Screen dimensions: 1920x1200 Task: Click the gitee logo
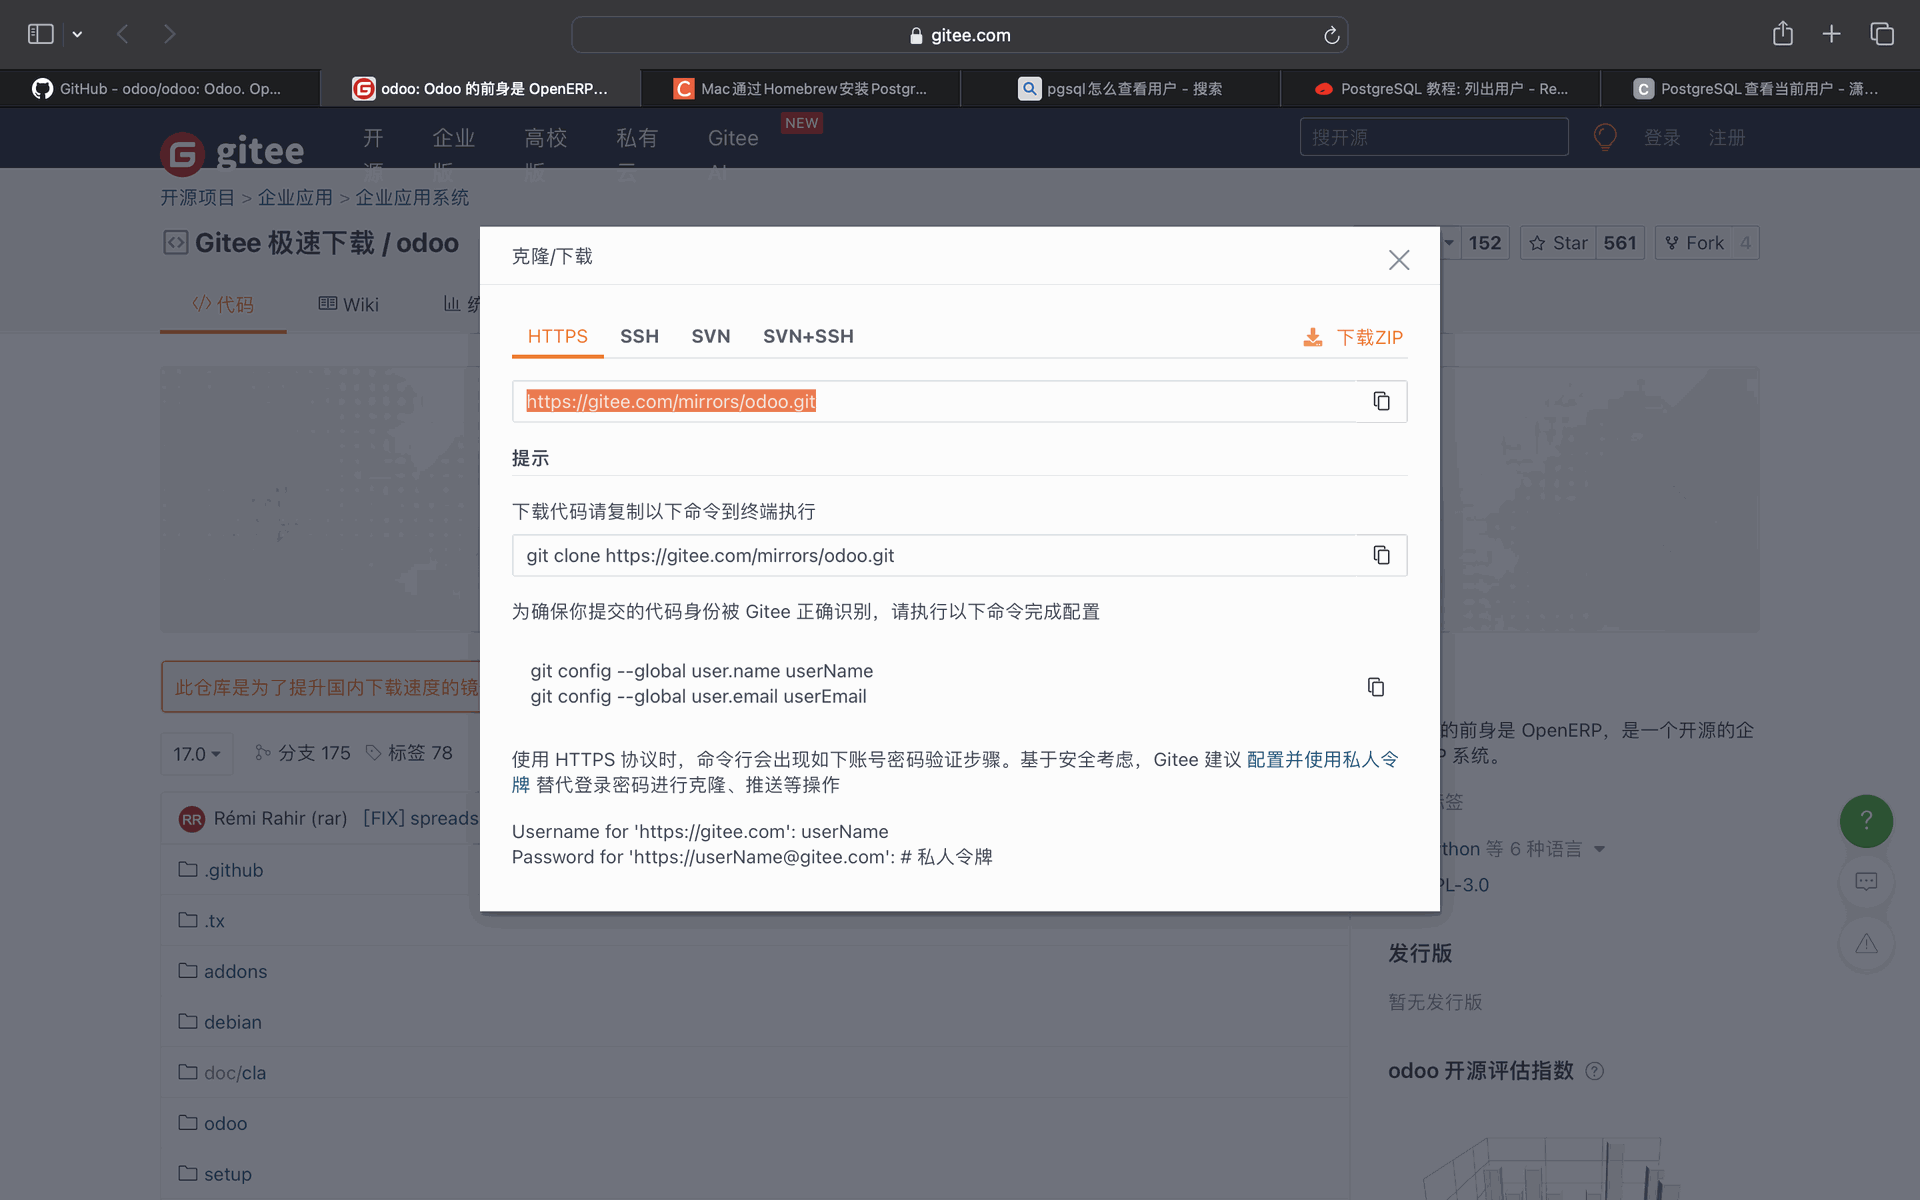pos(232,151)
